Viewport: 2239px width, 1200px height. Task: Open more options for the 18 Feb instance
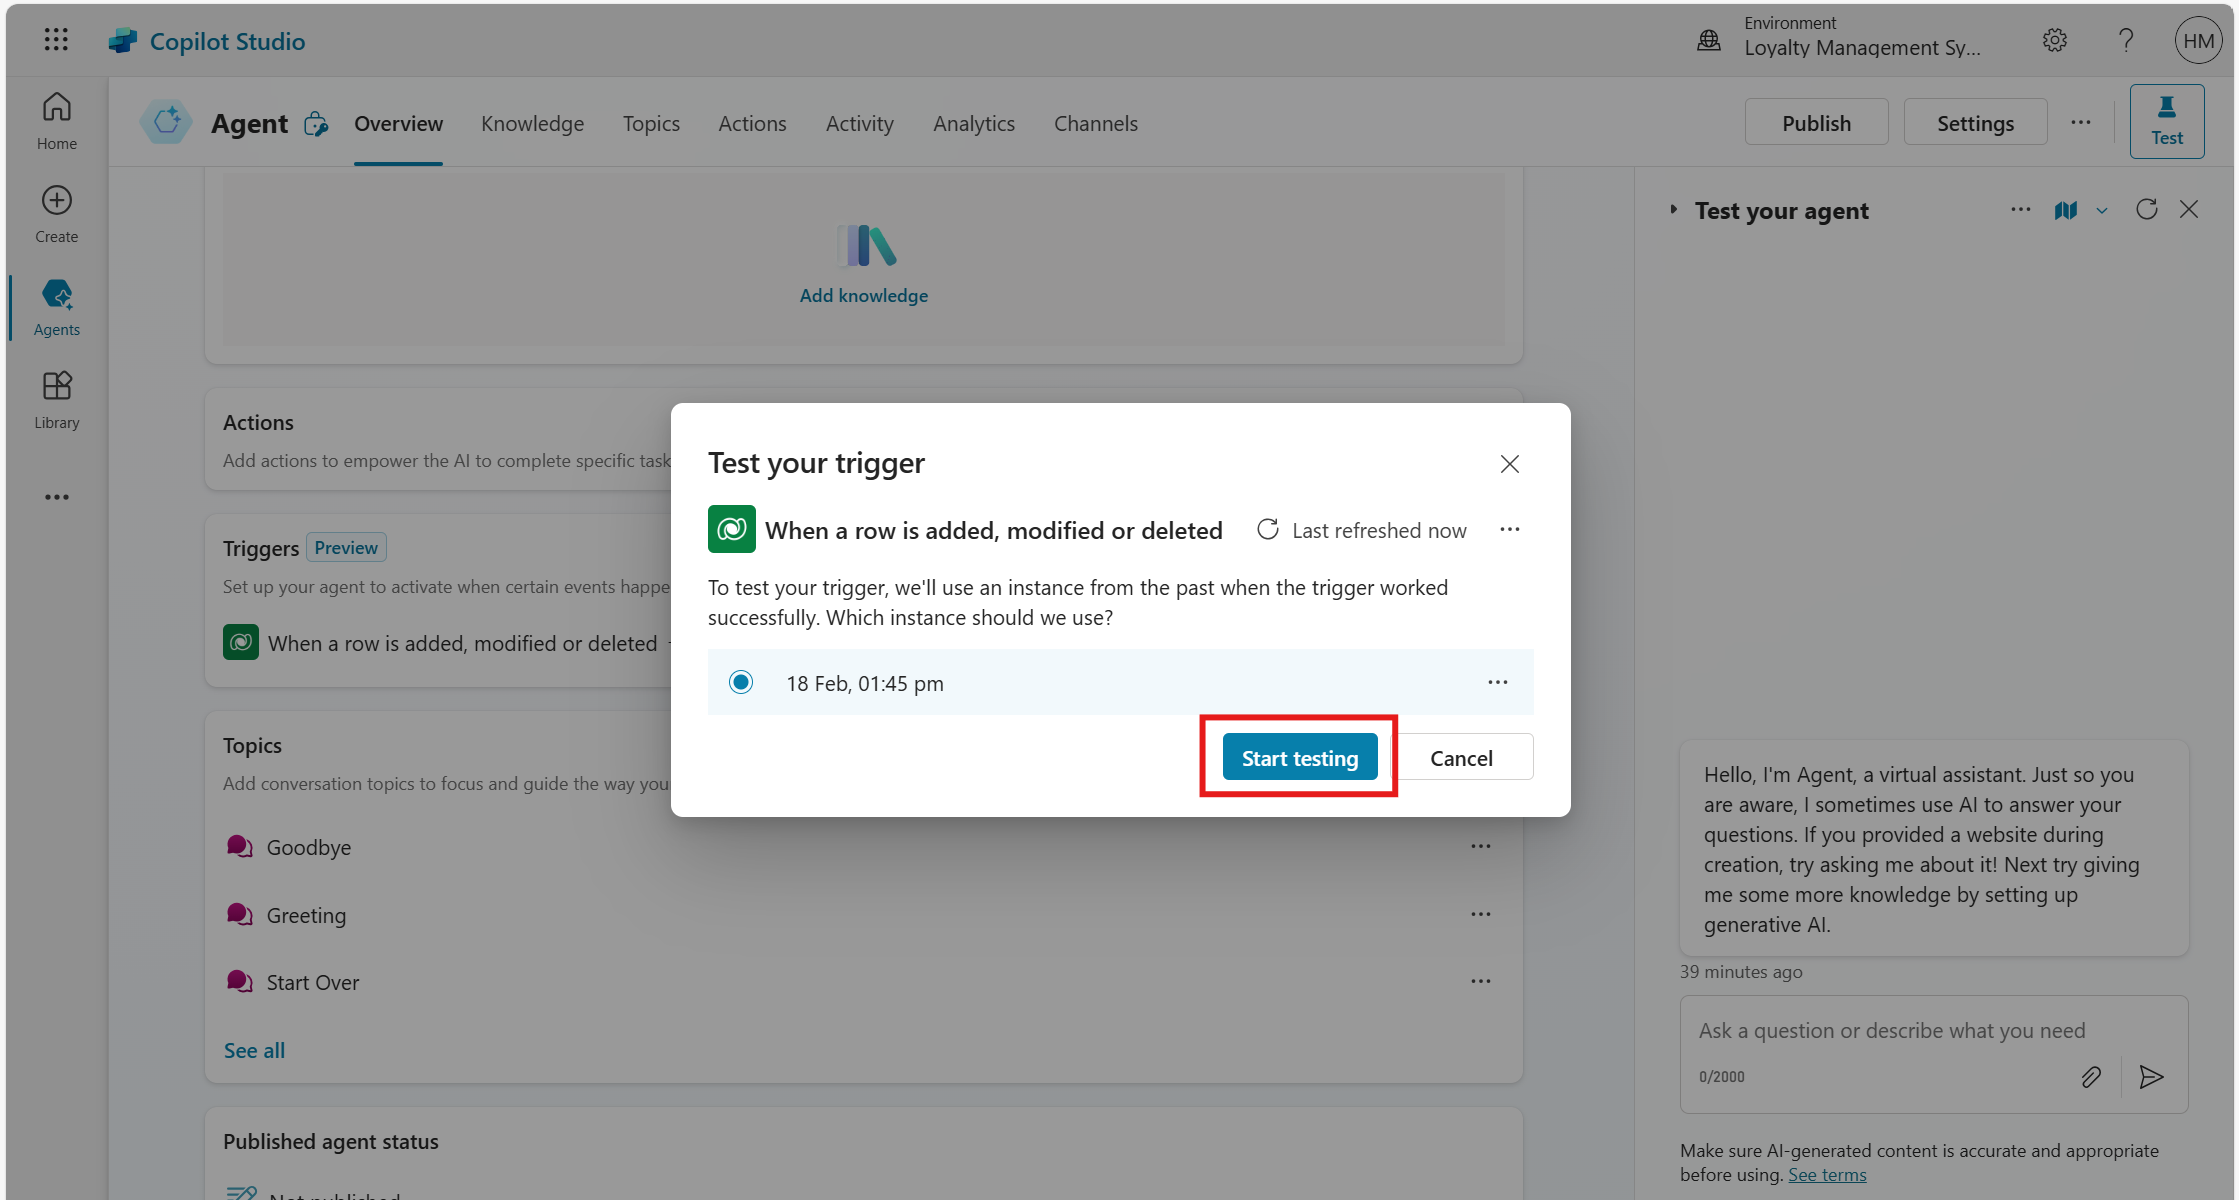point(1497,682)
